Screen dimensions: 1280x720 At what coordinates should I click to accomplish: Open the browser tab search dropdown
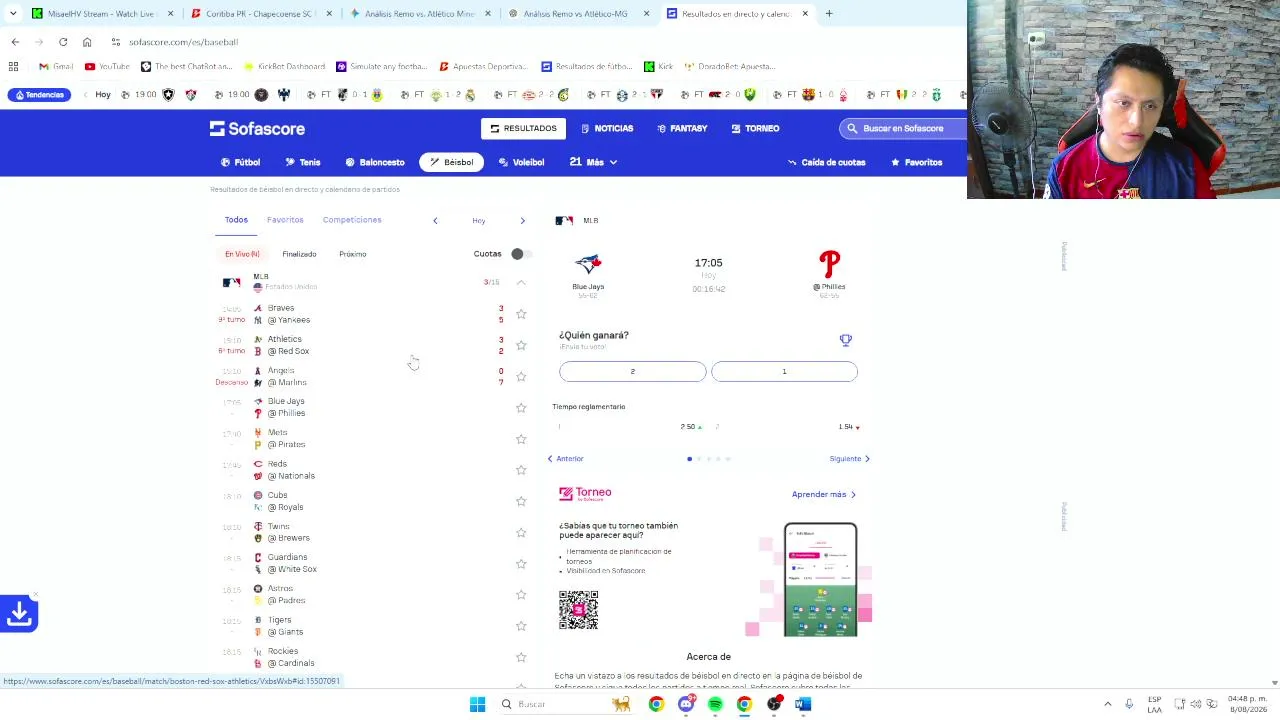pyautogui.click(x=13, y=14)
